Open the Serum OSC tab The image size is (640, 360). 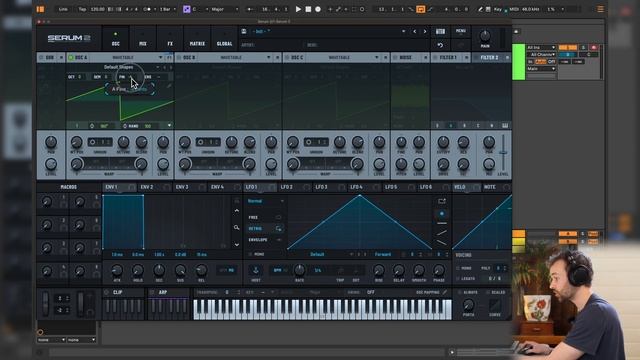click(116, 39)
